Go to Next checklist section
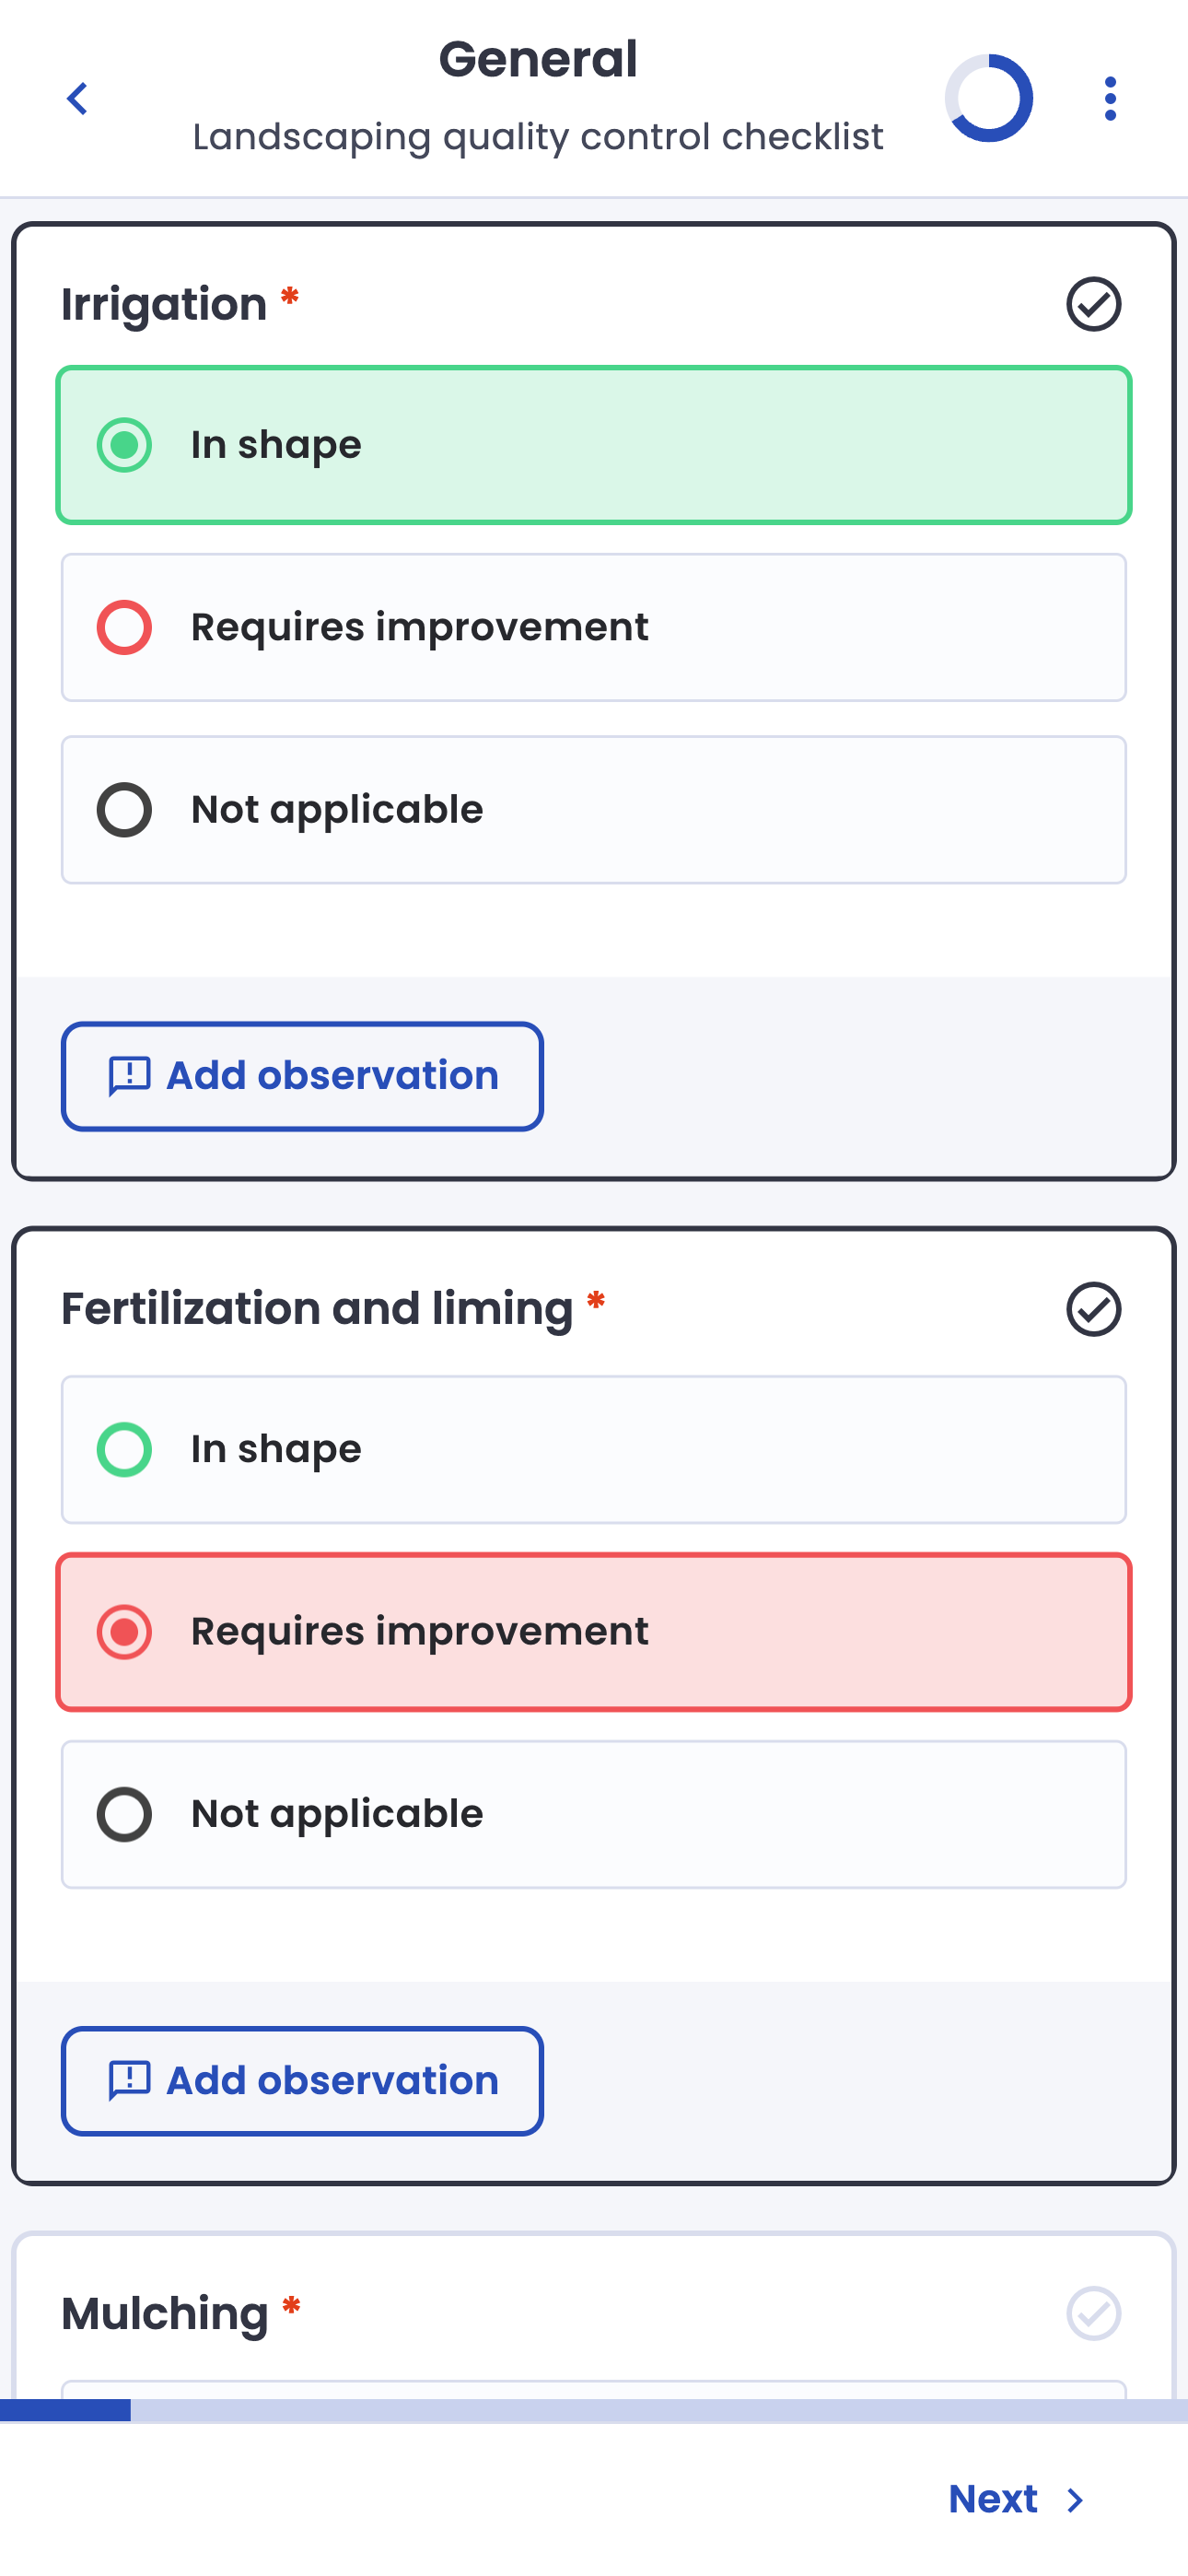Viewport: 1188px width, 2576px height. pos(993,2499)
